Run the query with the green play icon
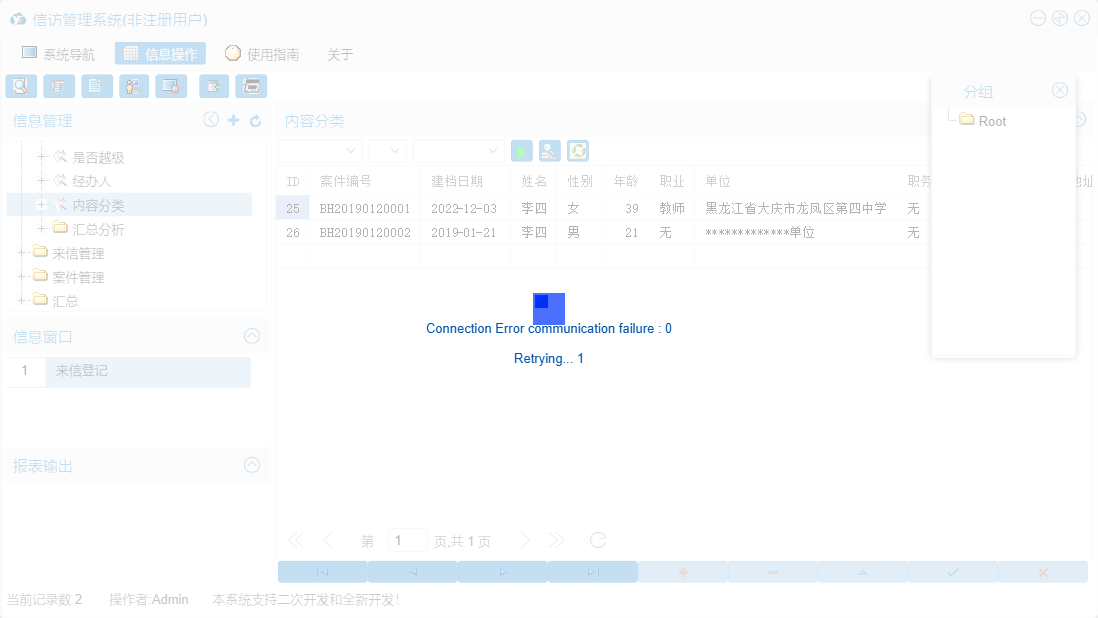 521,150
